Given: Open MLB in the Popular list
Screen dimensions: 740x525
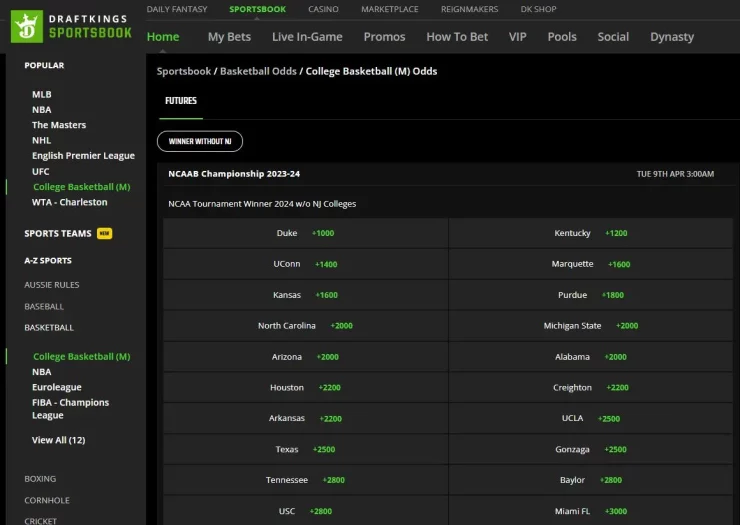Looking at the screenshot, I should 42,94.
